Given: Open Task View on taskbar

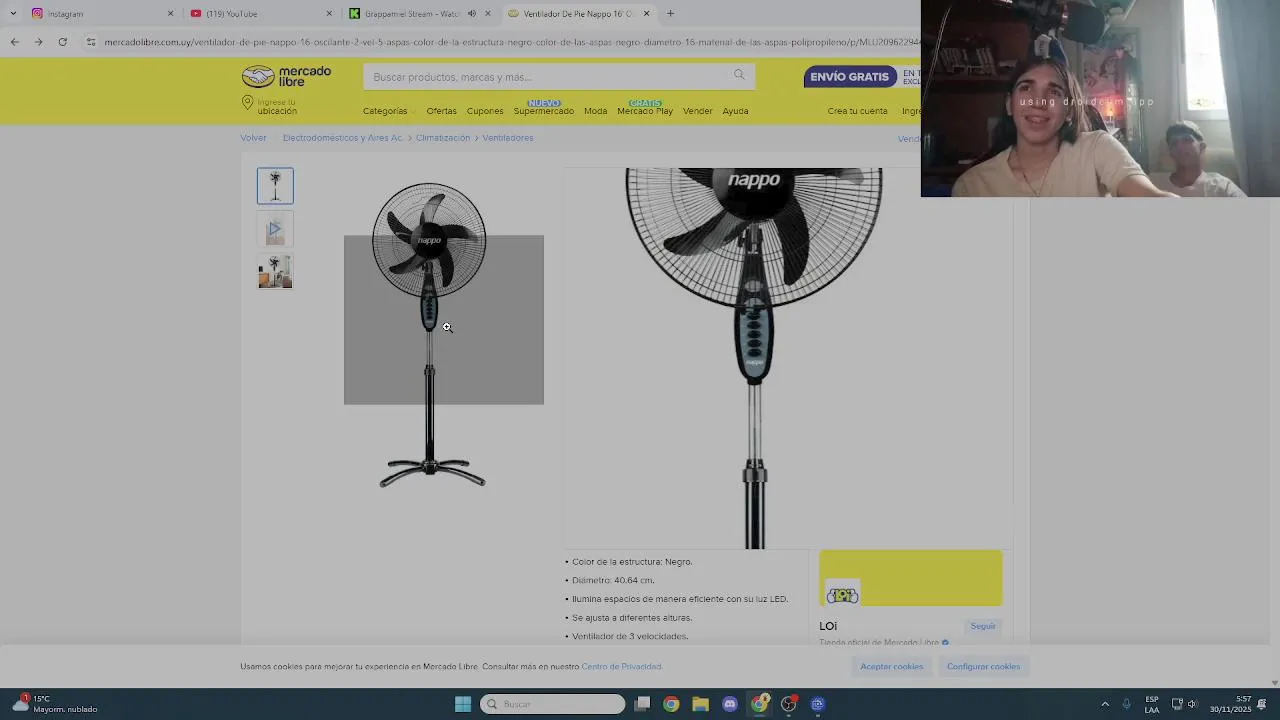Looking at the screenshot, I should click(643, 704).
